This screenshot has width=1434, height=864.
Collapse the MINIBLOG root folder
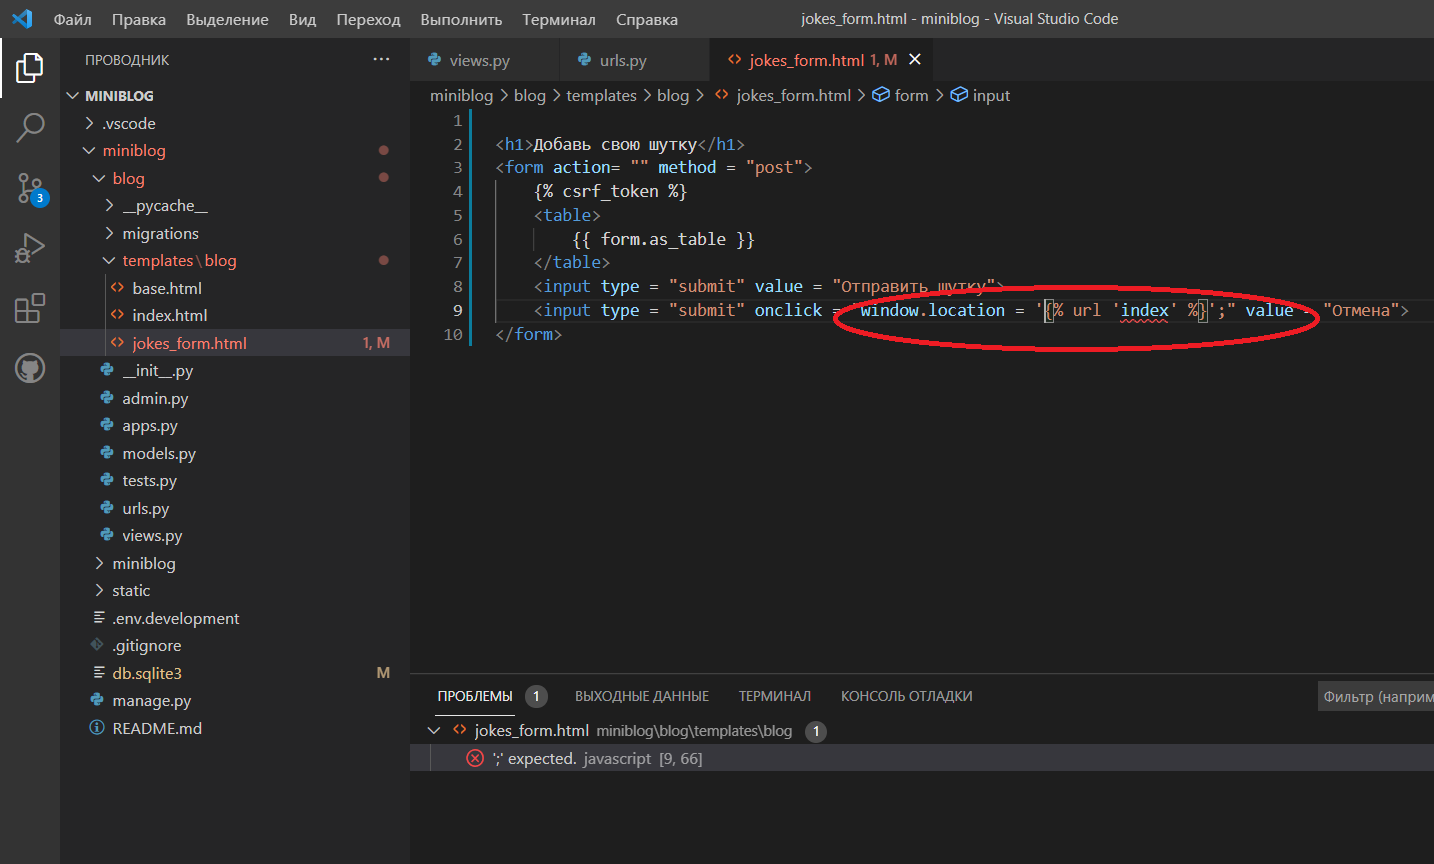tap(72, 96)
